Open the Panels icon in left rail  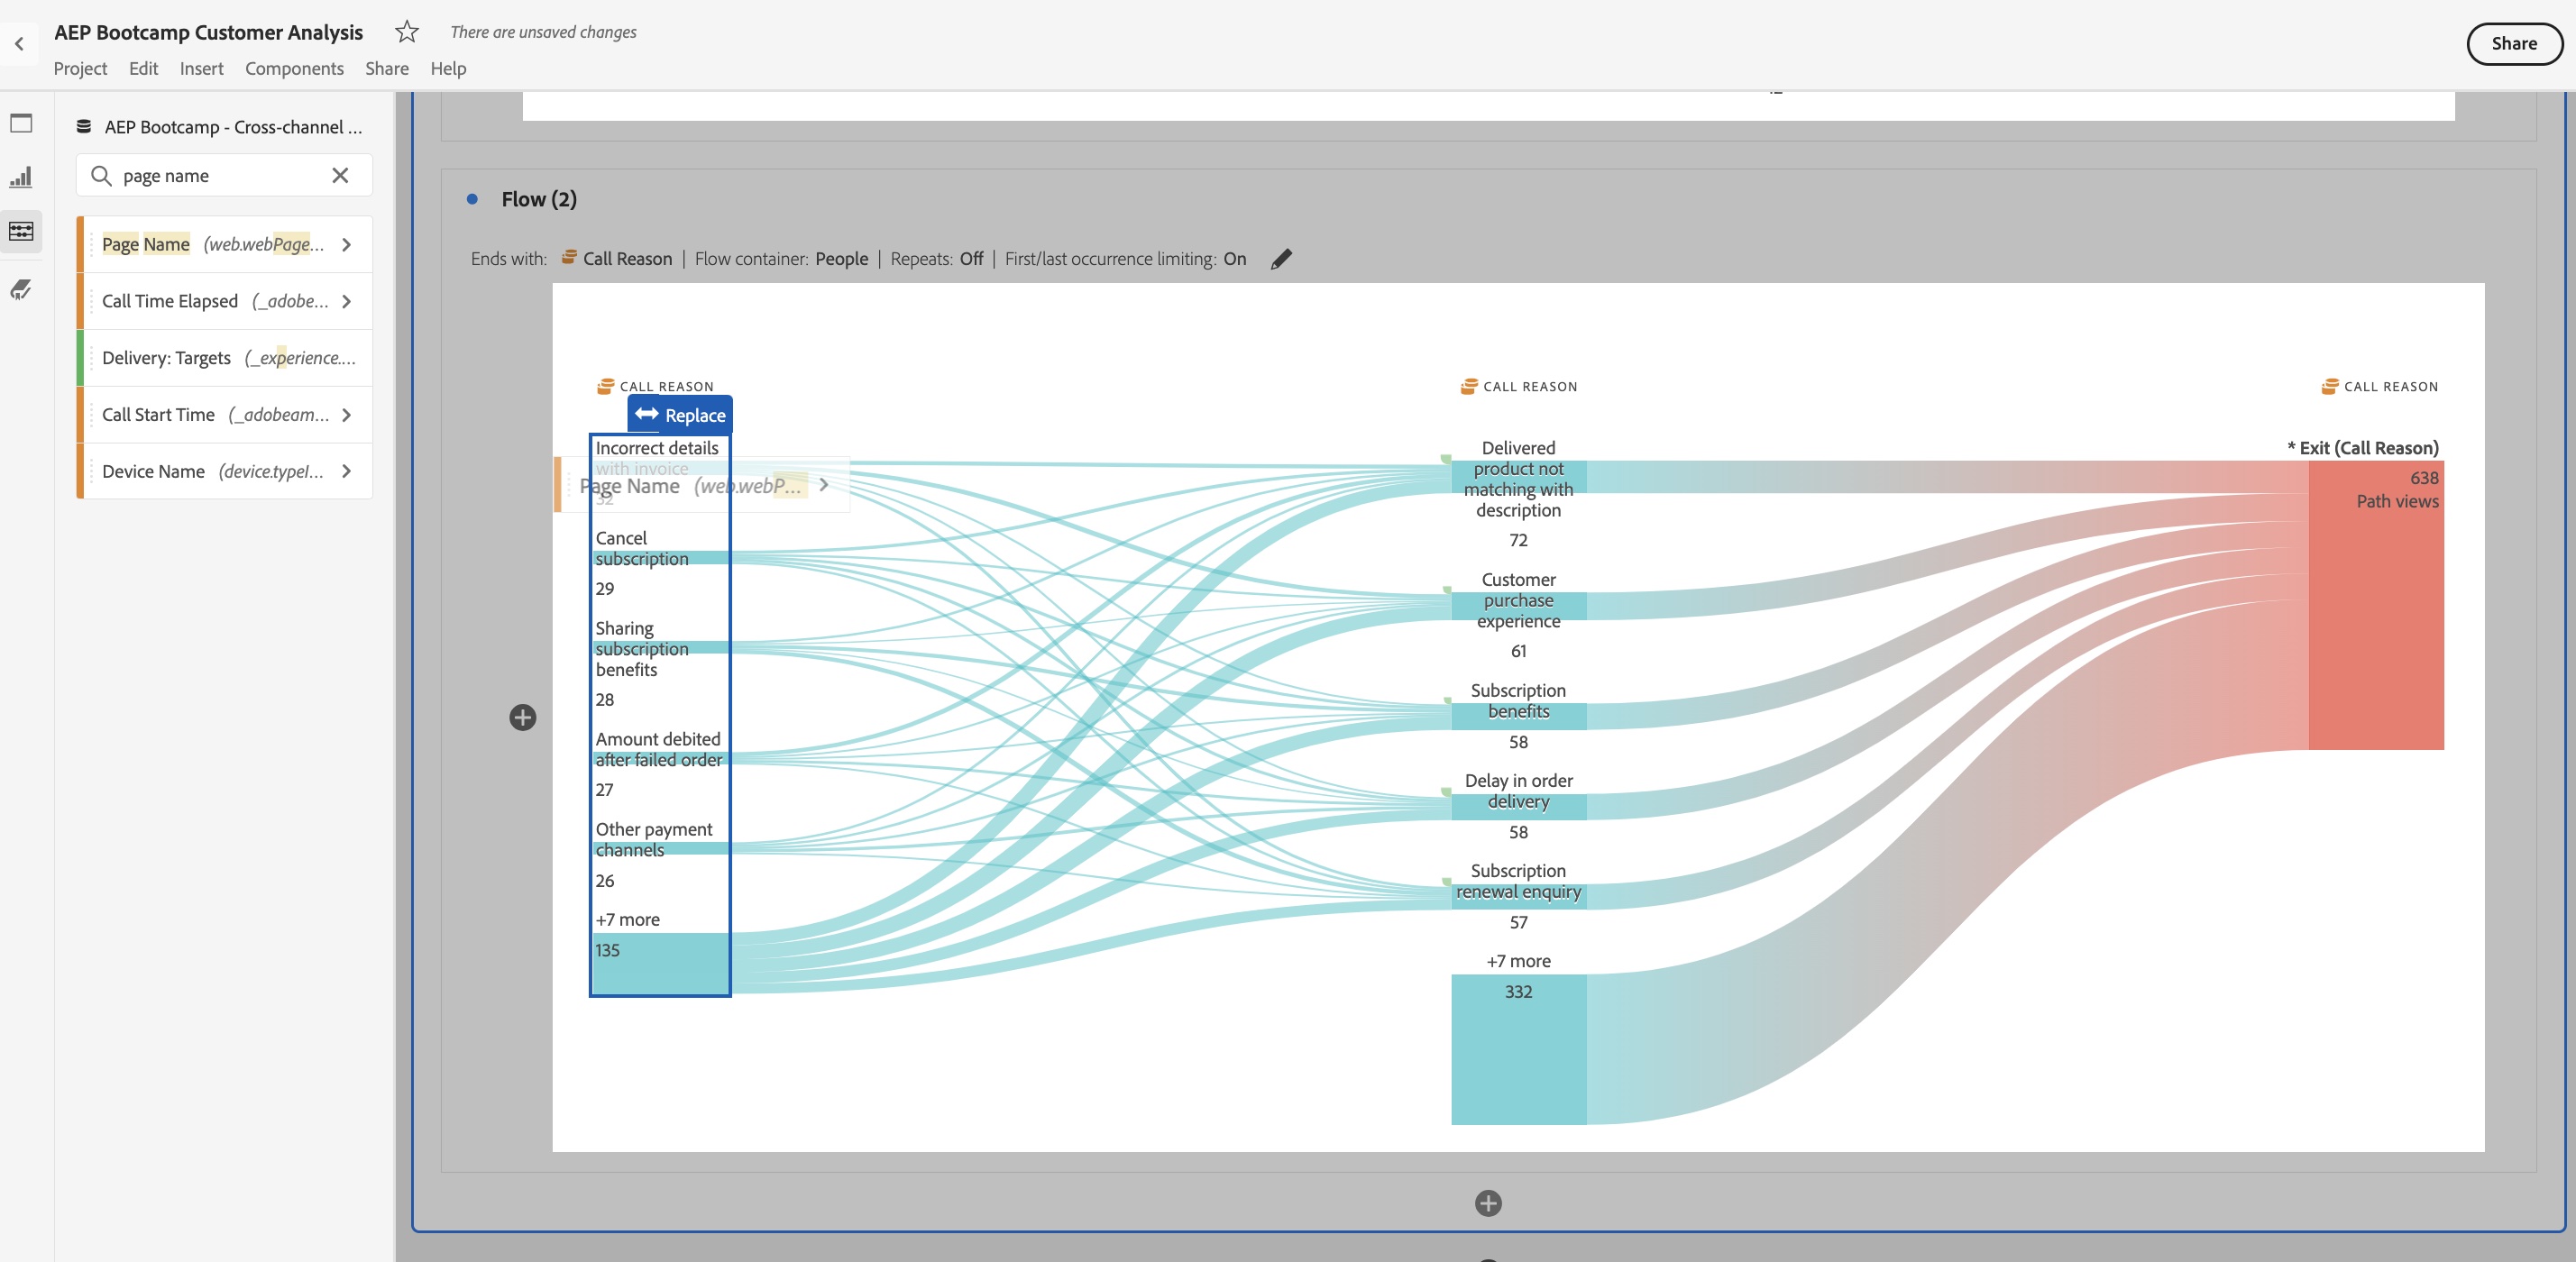tap(21, 123)
